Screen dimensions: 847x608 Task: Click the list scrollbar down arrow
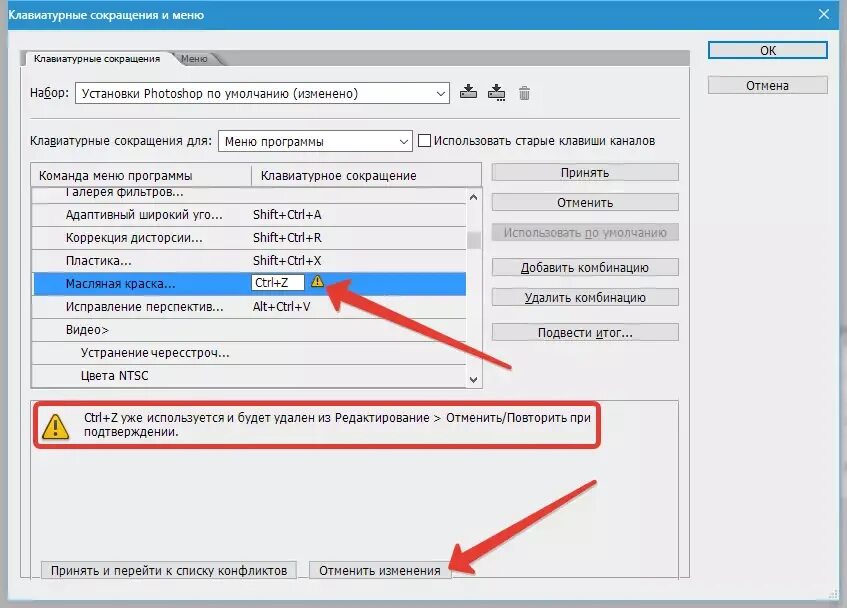coord(474,380)
